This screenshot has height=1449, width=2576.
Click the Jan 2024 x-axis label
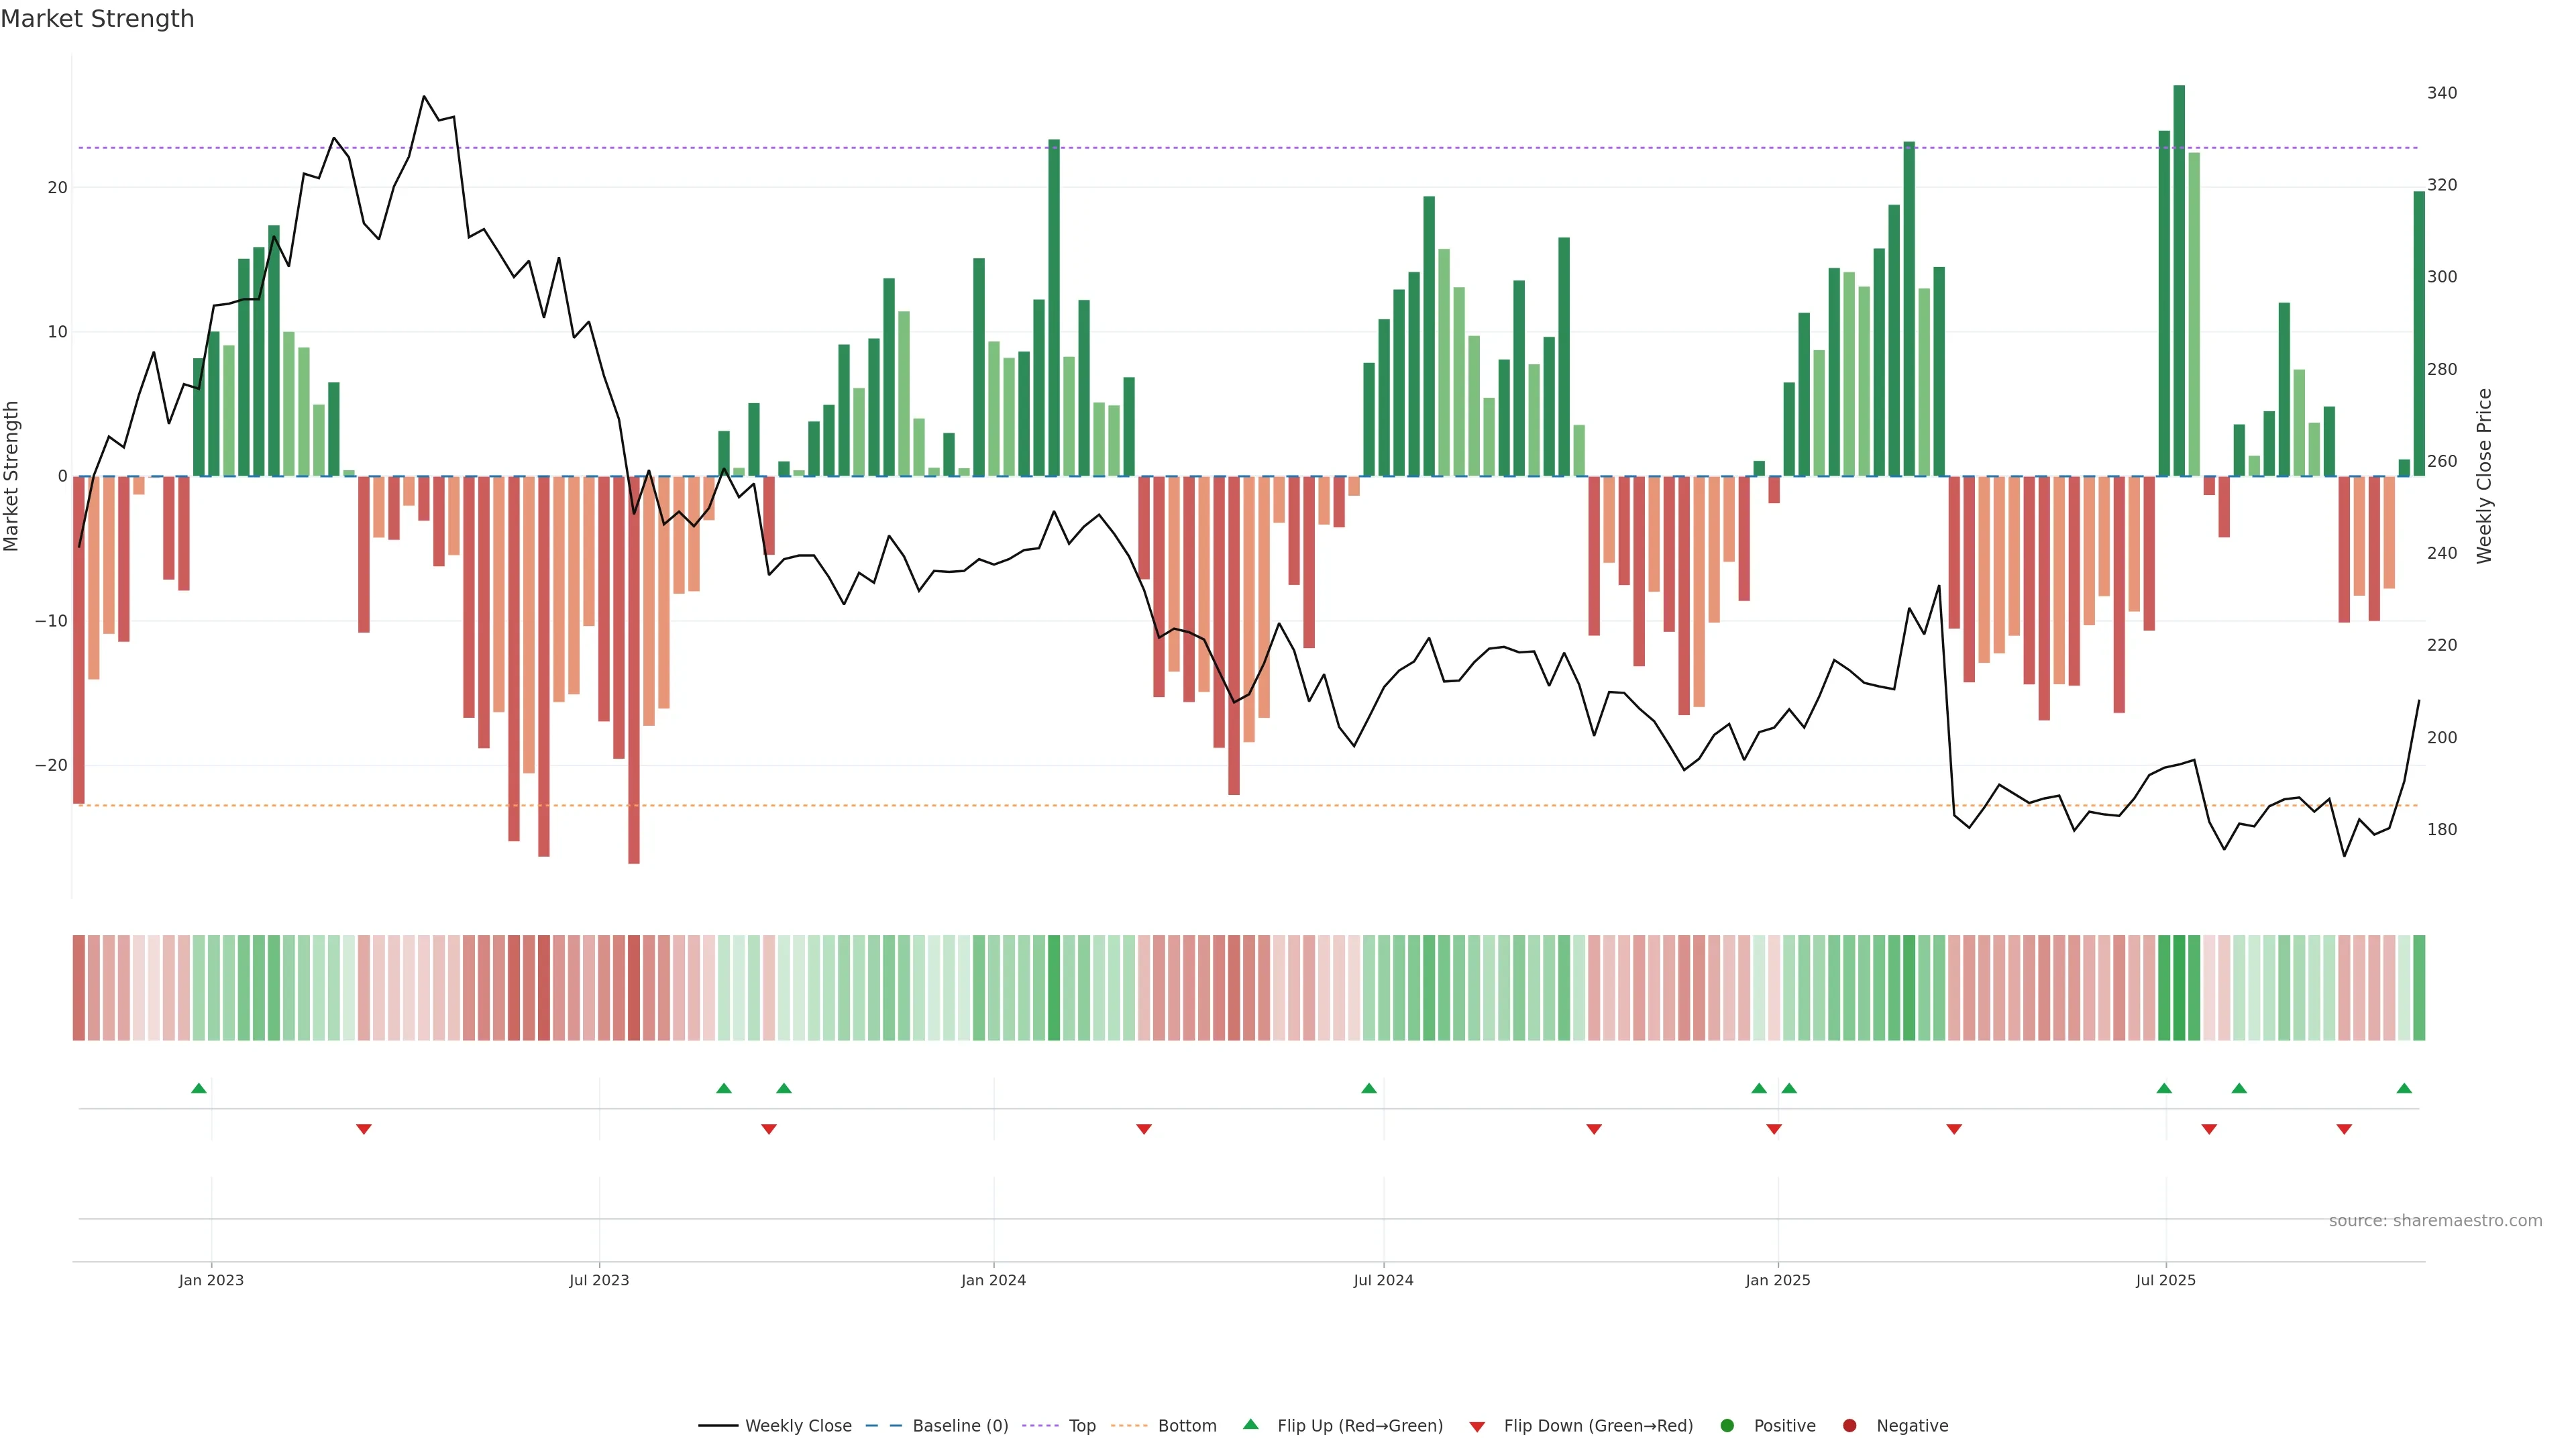click(993, 1280)
